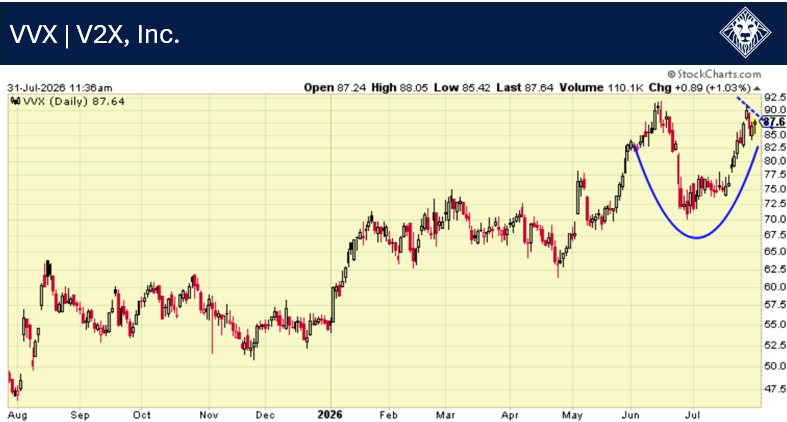This screenshot has width=787, height=422.
Task: Click the 50.0 price level on the axis
Action: (x=775, y=366)
